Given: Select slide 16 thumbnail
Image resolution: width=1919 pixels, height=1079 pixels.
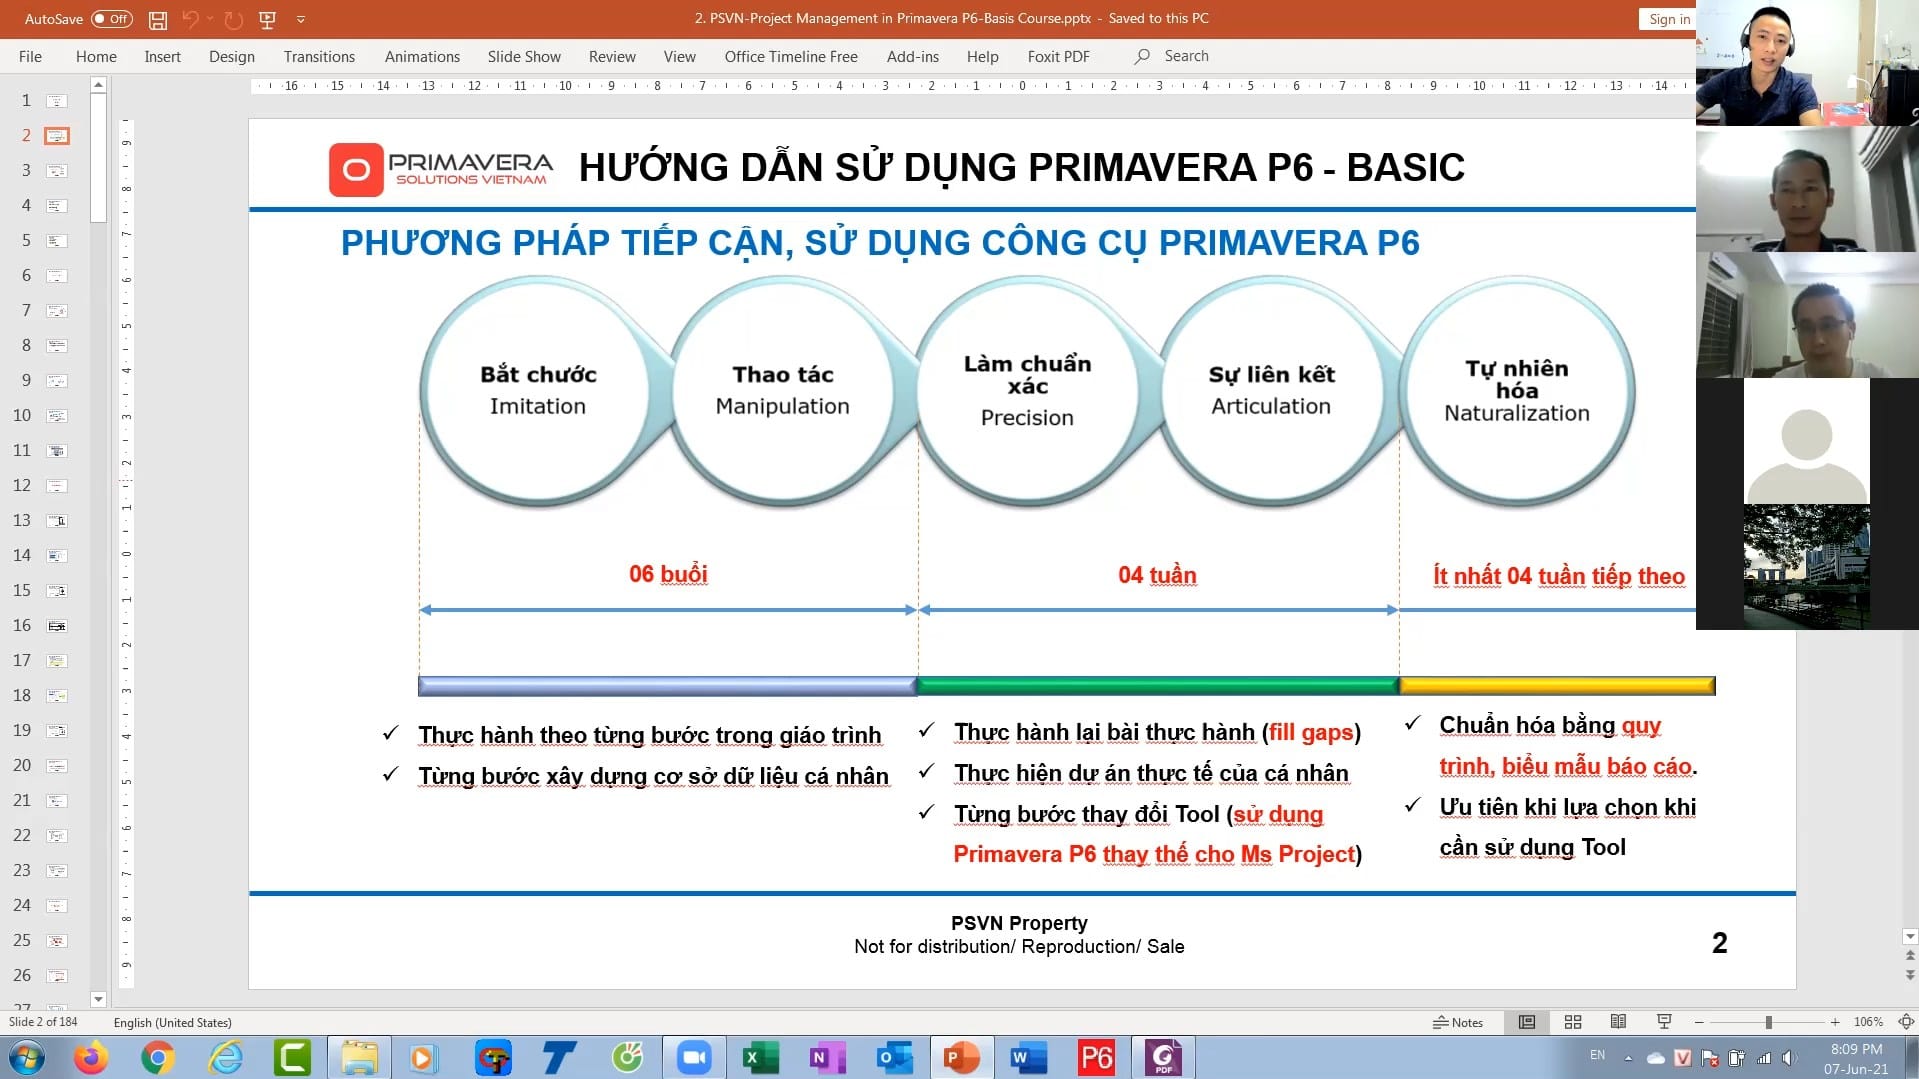Looking at the screenshot, I should pyautogui.click(x=57, y=626).
